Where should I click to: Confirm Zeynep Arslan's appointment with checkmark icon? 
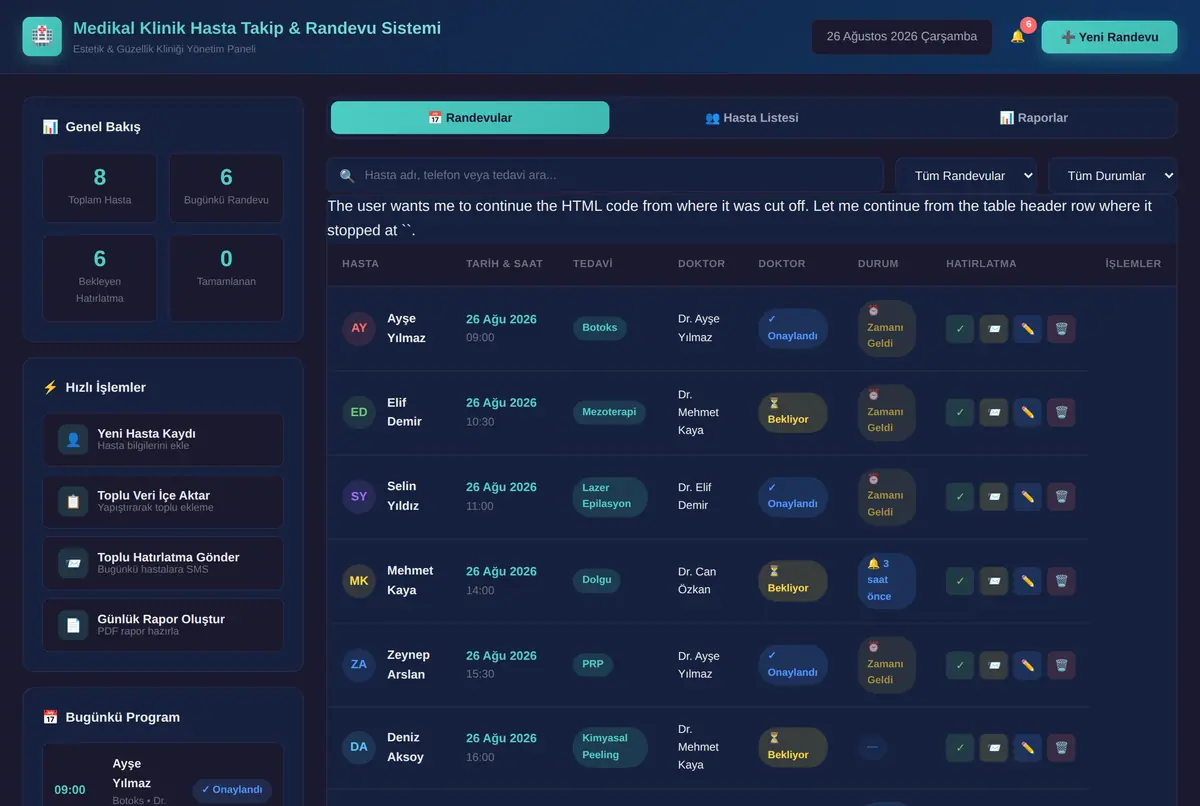point(960,665)
